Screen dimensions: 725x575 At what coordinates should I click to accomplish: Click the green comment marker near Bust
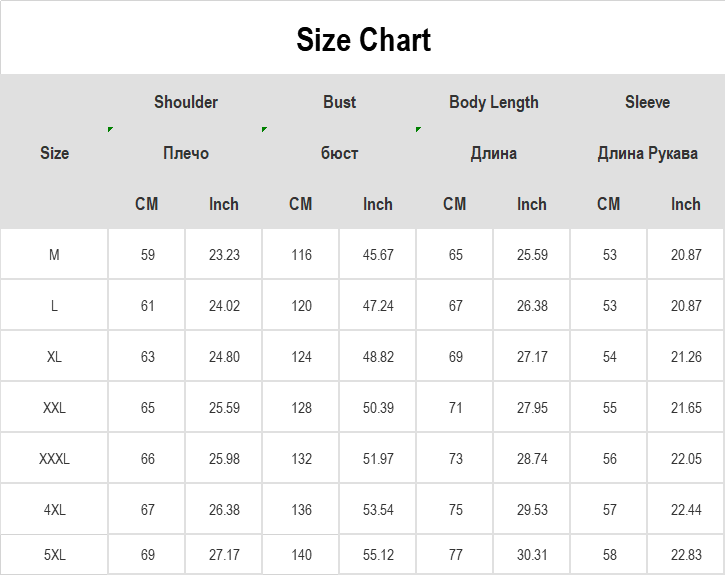(x=264, y=129)
